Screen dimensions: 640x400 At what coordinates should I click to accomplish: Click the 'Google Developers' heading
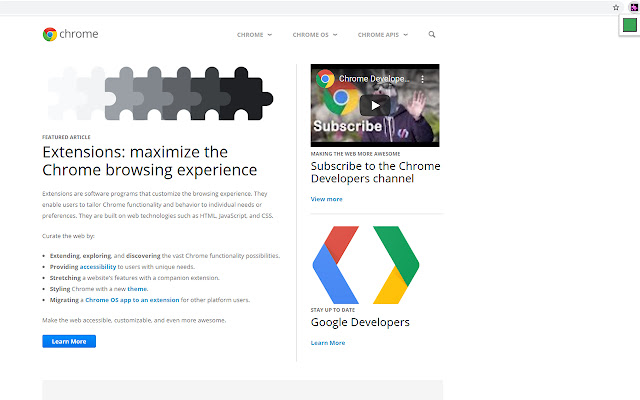pyautogui.click(x=360, y=322)
